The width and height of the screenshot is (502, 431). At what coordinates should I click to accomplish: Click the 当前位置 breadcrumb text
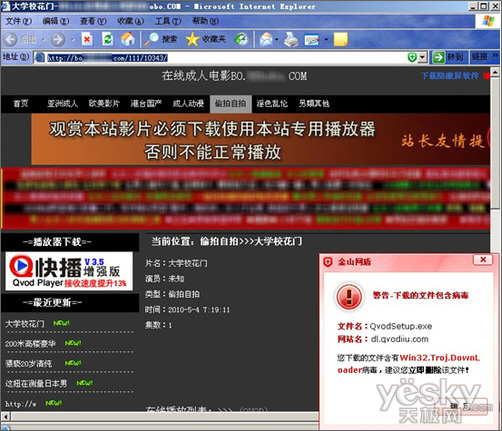coord(227,241)
